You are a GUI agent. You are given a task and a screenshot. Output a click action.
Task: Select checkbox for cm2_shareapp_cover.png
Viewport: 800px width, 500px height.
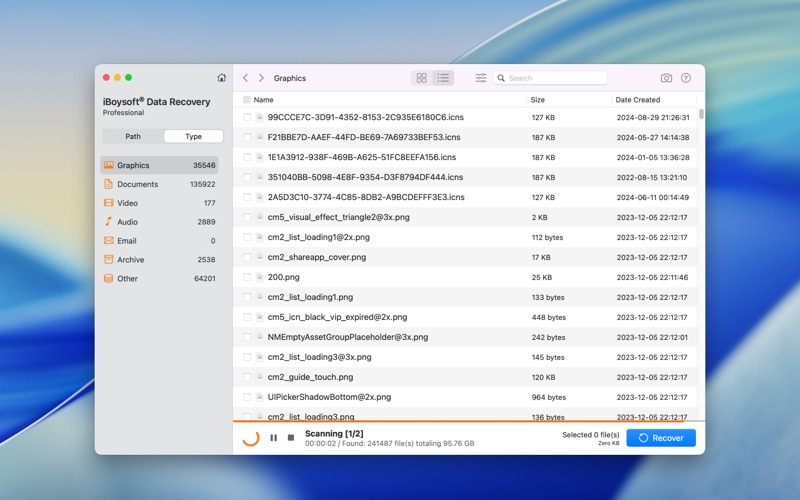247,257
